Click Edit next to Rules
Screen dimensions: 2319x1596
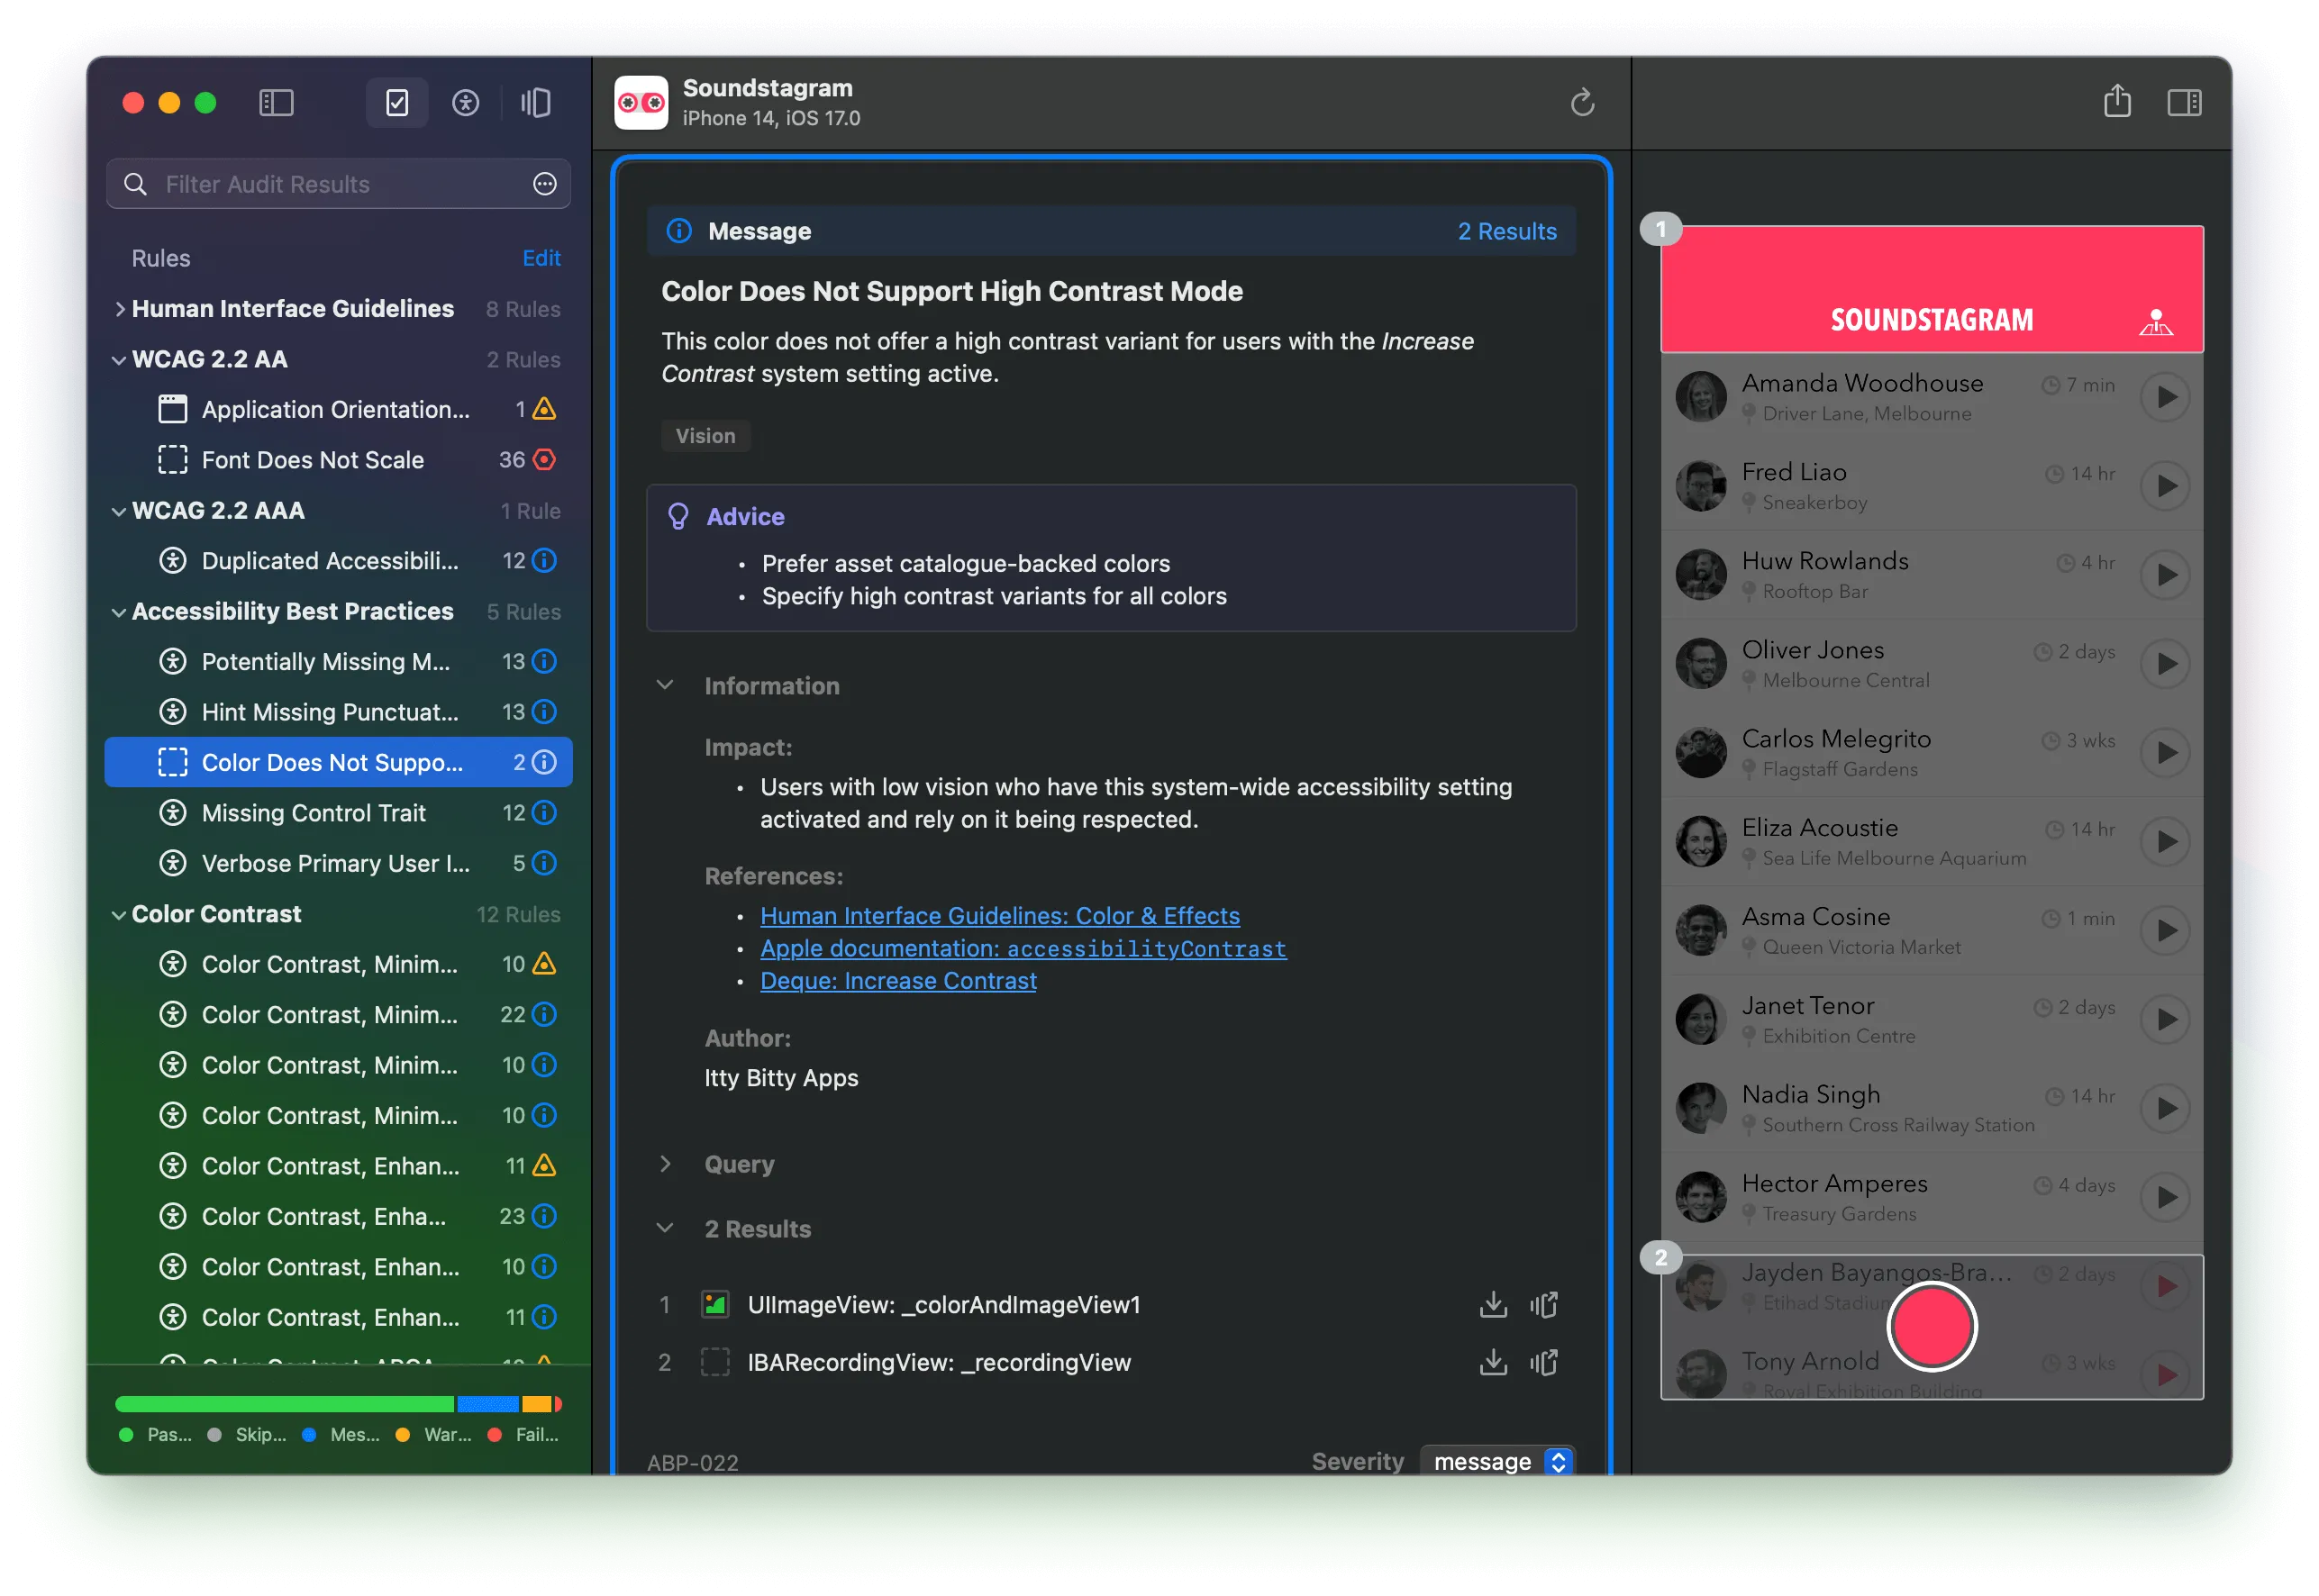[541, 258]
